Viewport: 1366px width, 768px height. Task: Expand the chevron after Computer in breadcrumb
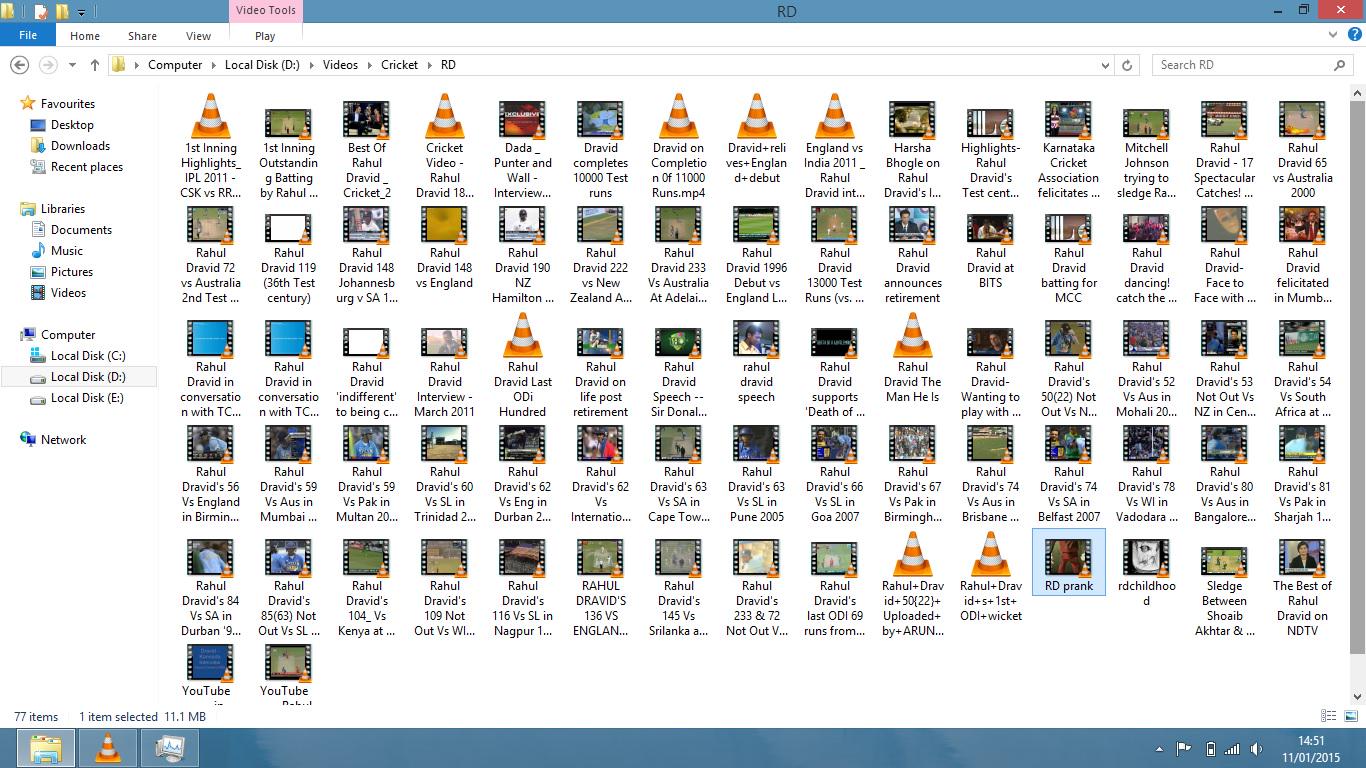(x=213, y=65)
